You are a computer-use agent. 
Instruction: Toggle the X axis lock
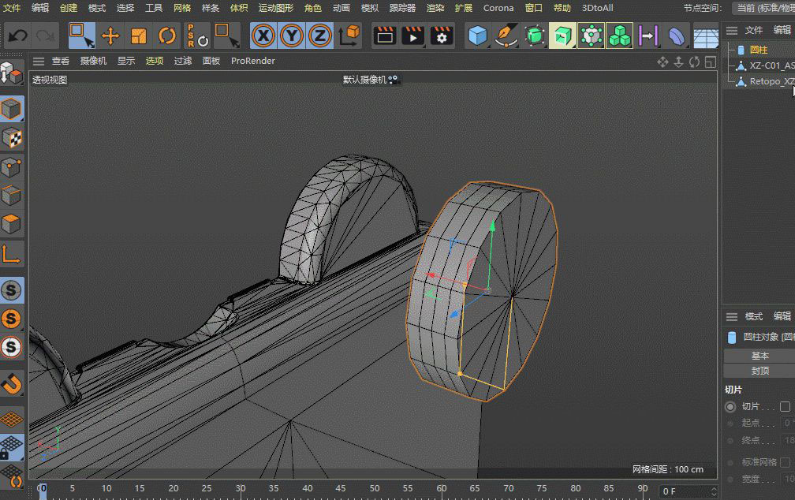tap(264, 36)
